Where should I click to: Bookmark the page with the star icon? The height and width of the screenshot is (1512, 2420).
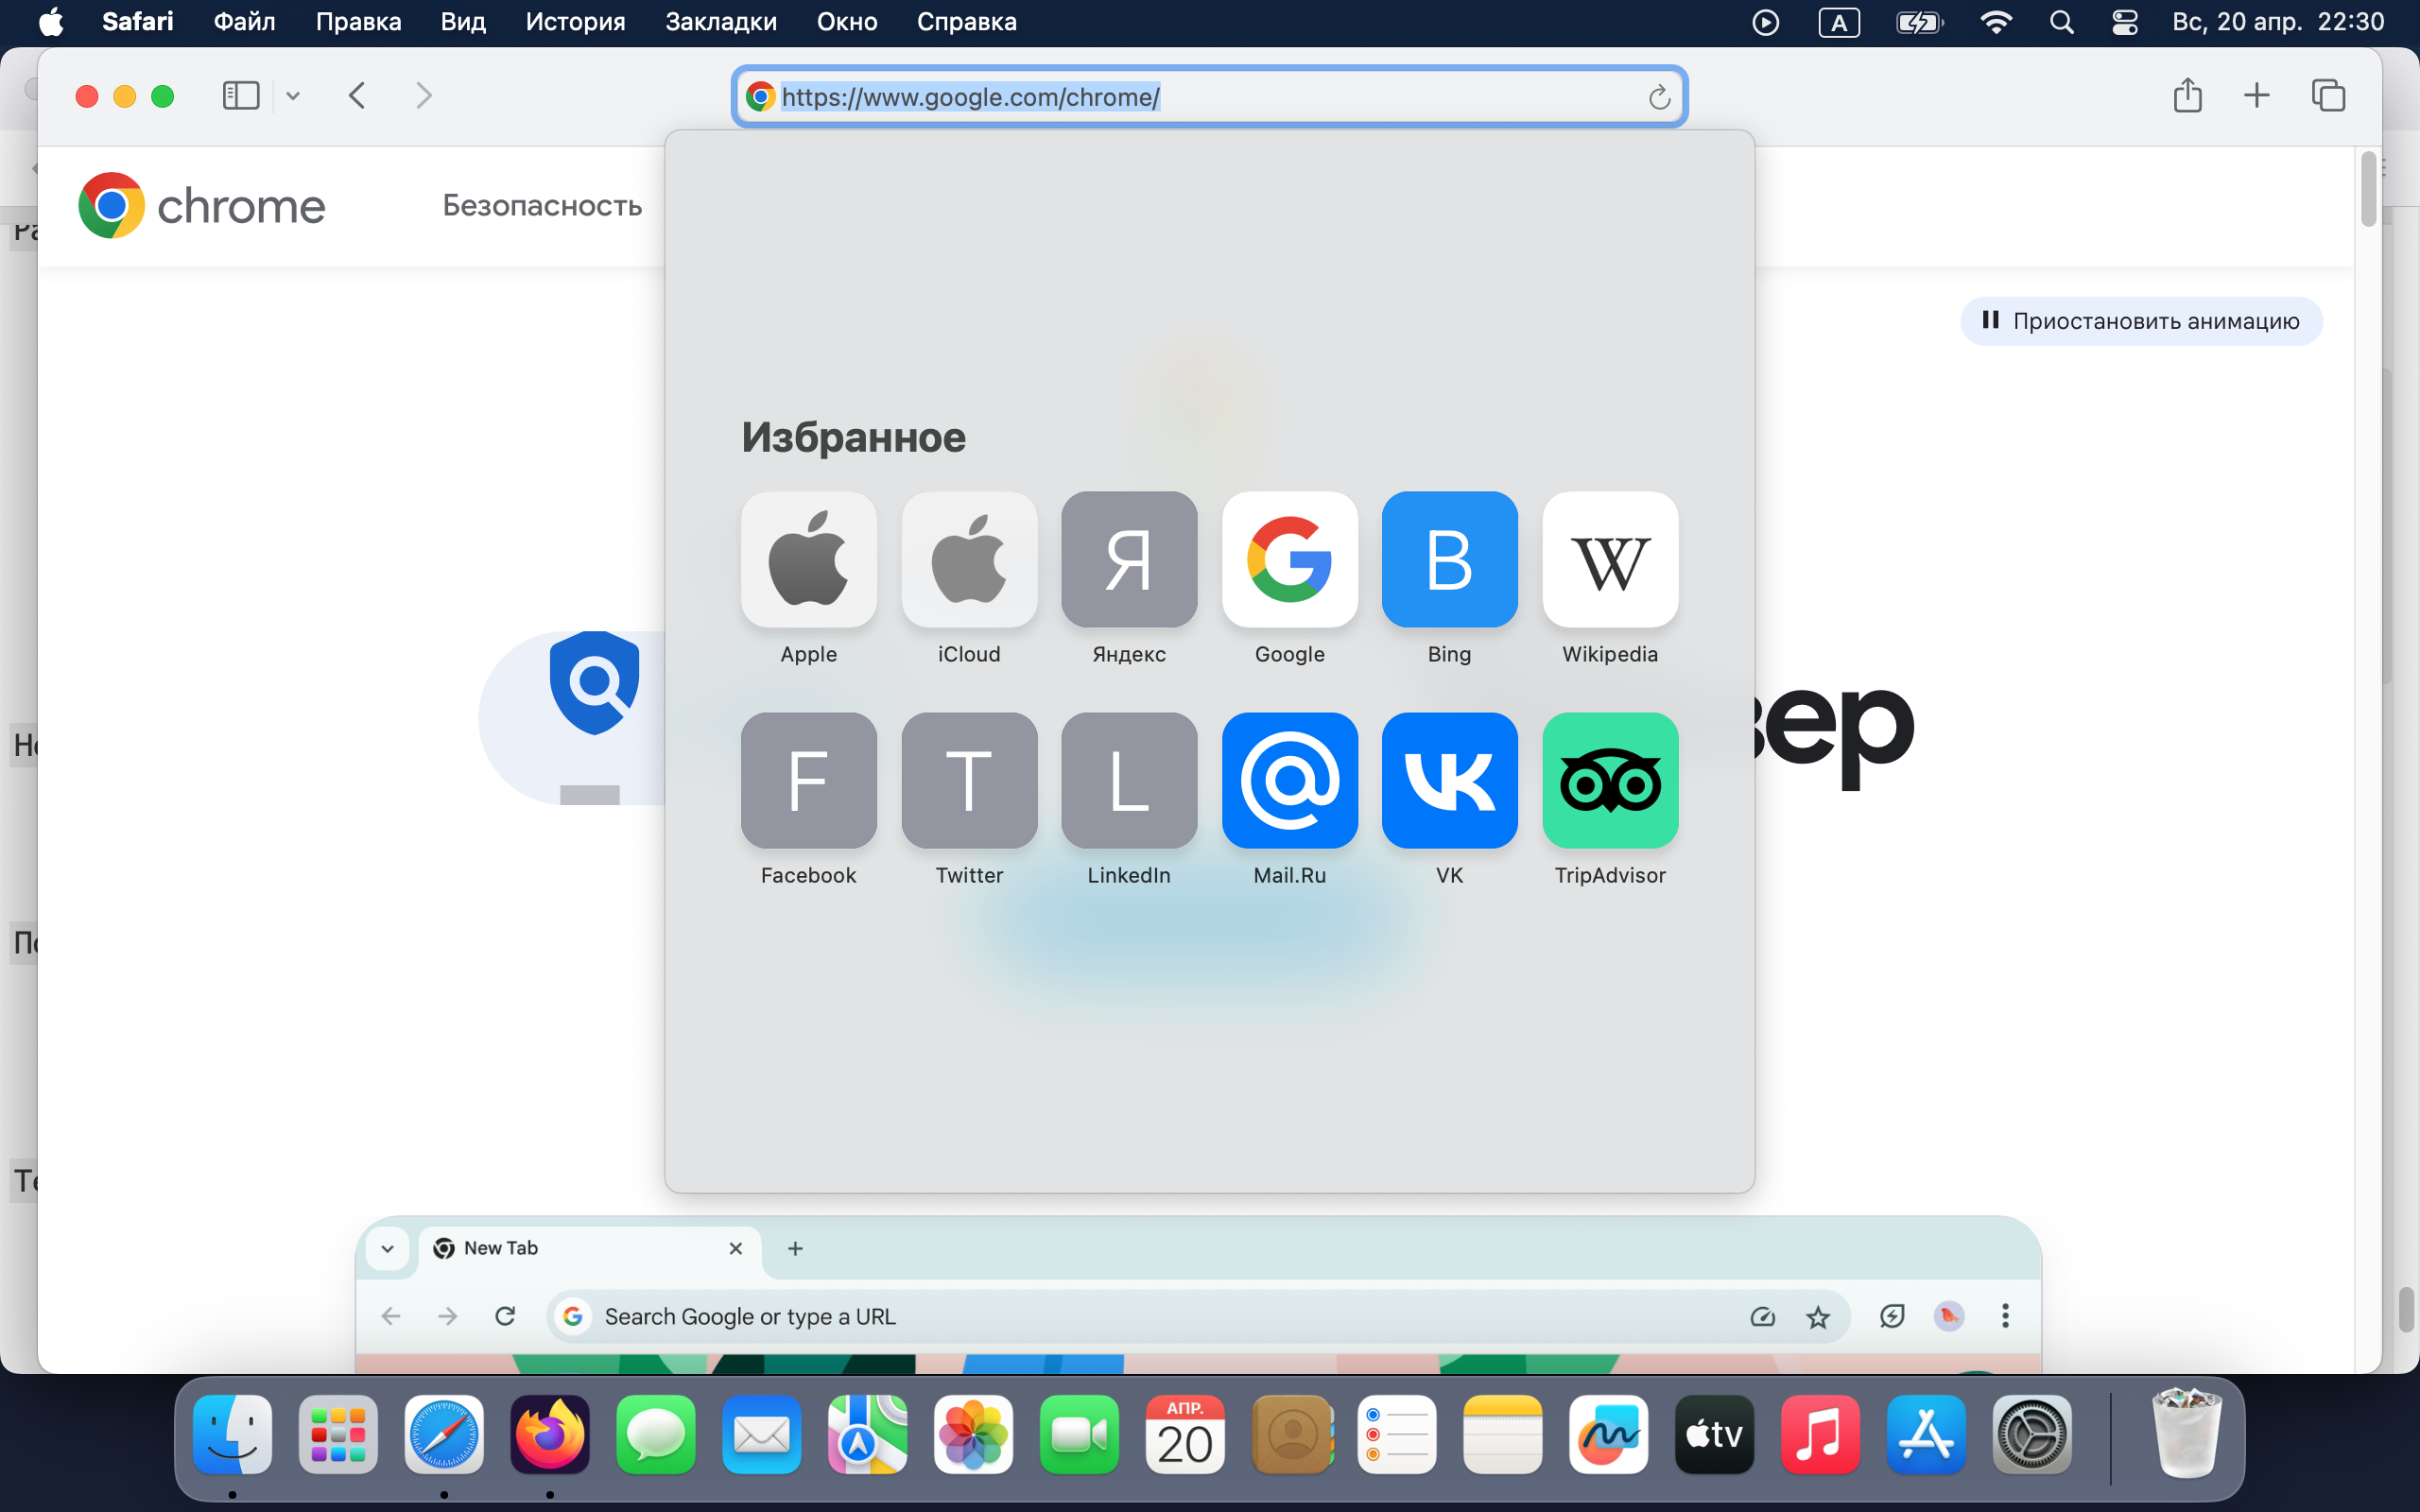pos(1818,1317)
